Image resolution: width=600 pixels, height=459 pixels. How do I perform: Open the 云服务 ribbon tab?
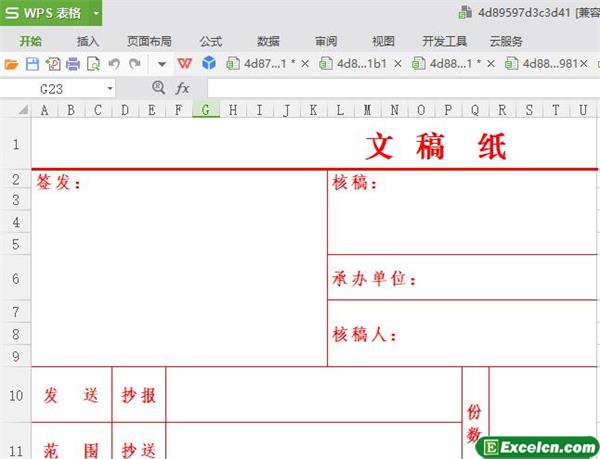(506, 41)
